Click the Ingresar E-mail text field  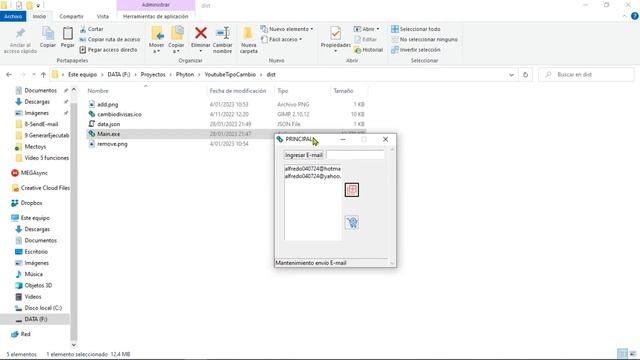pyautogui.click(x=355, y=155)
